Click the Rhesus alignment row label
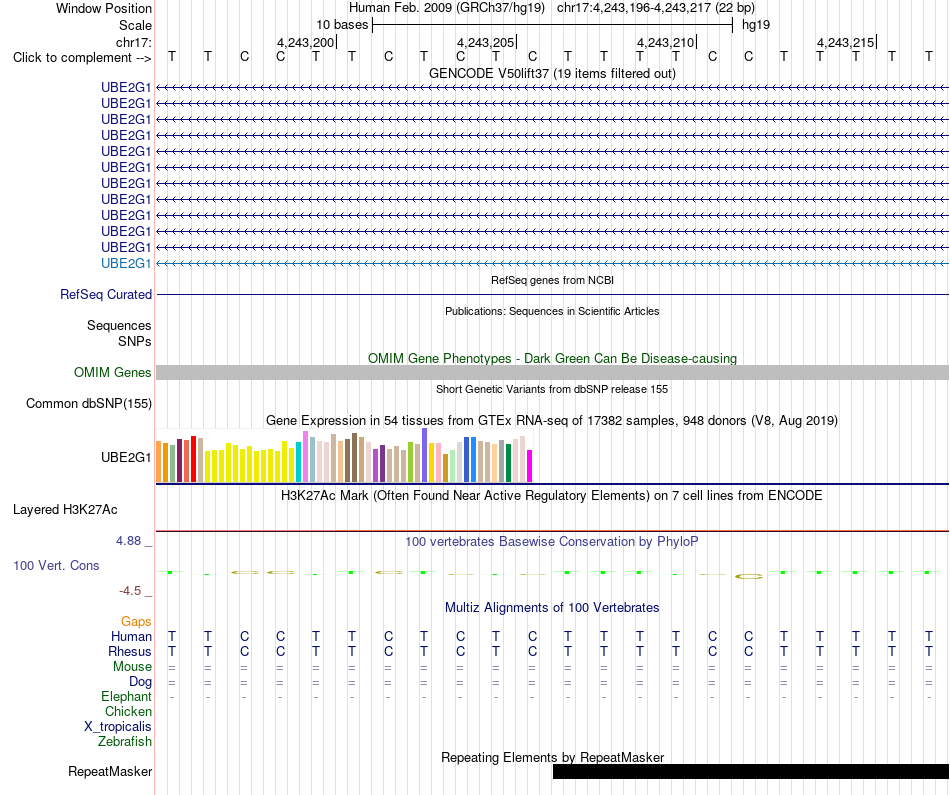 point(130,651)
